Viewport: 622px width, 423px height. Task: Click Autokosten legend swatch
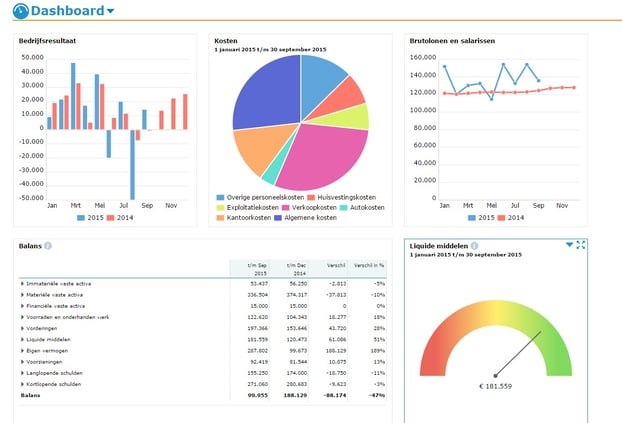pos(344,208)
